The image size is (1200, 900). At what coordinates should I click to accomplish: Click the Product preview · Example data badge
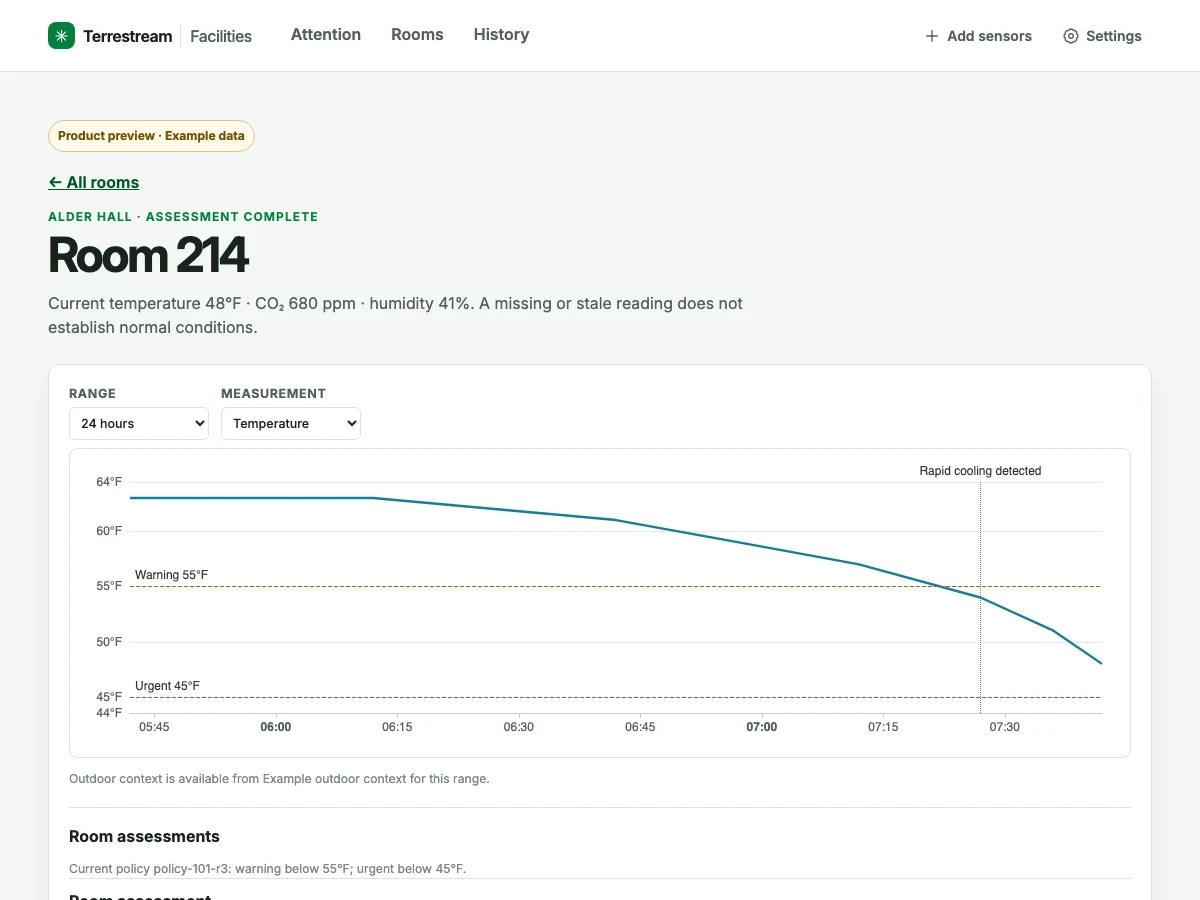151,136
